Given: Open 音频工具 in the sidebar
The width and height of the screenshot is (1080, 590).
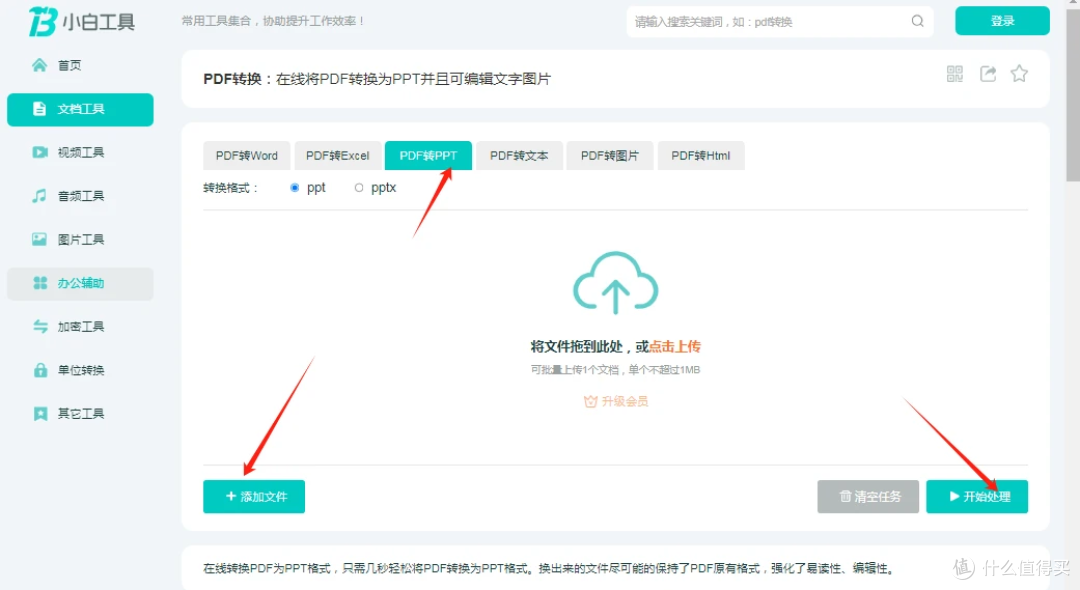Looking at the screenshot, I should point(80,196).
